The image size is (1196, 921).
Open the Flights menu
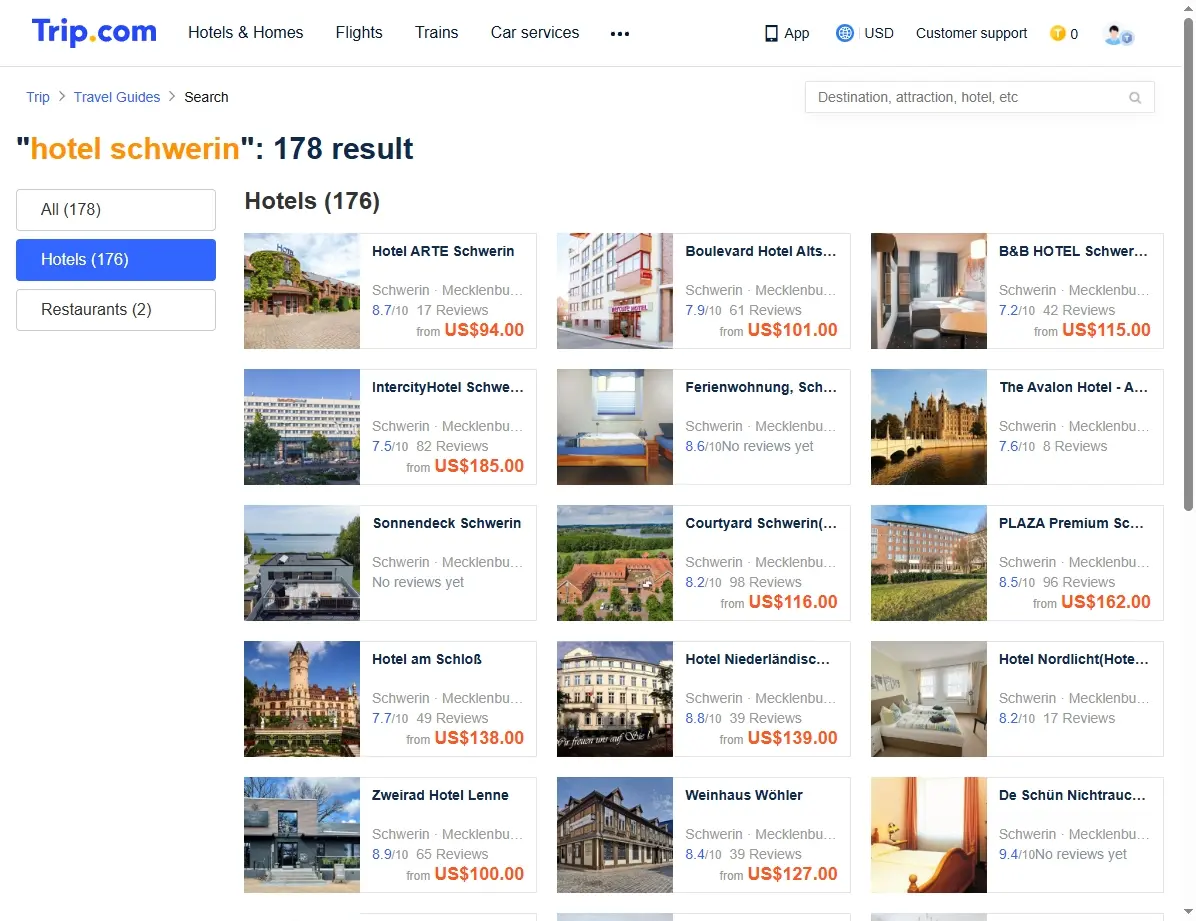click(x=359, y=32)
